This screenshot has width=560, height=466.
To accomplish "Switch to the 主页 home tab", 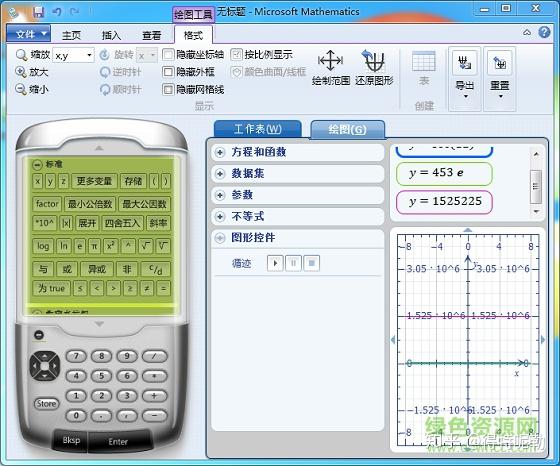I will 71,35.
